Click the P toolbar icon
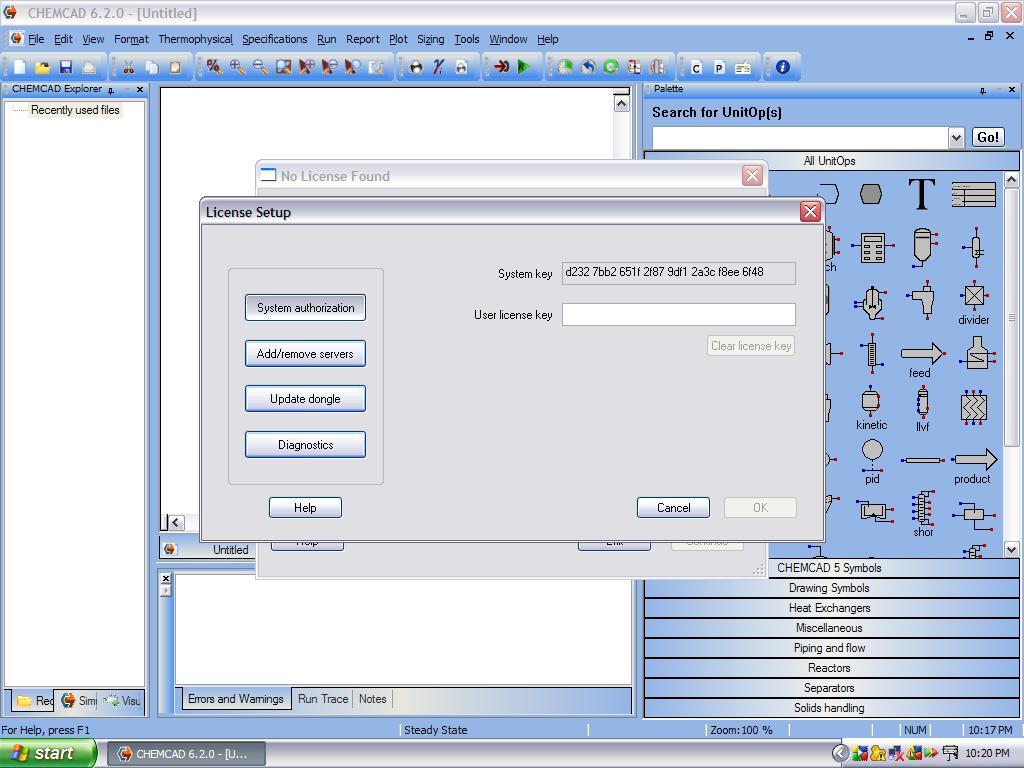 coord(719,67)
